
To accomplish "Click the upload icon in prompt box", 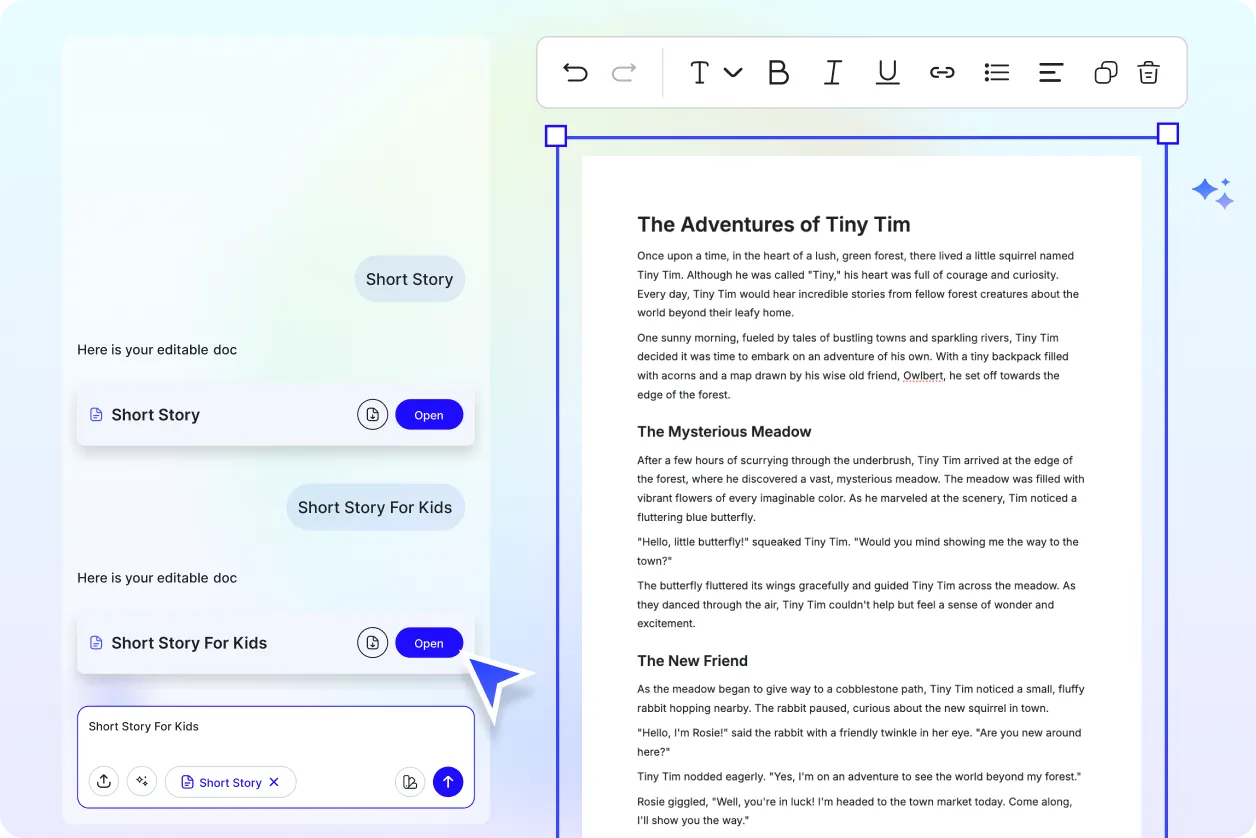I will pyautogui.click(x=104, y=782).
